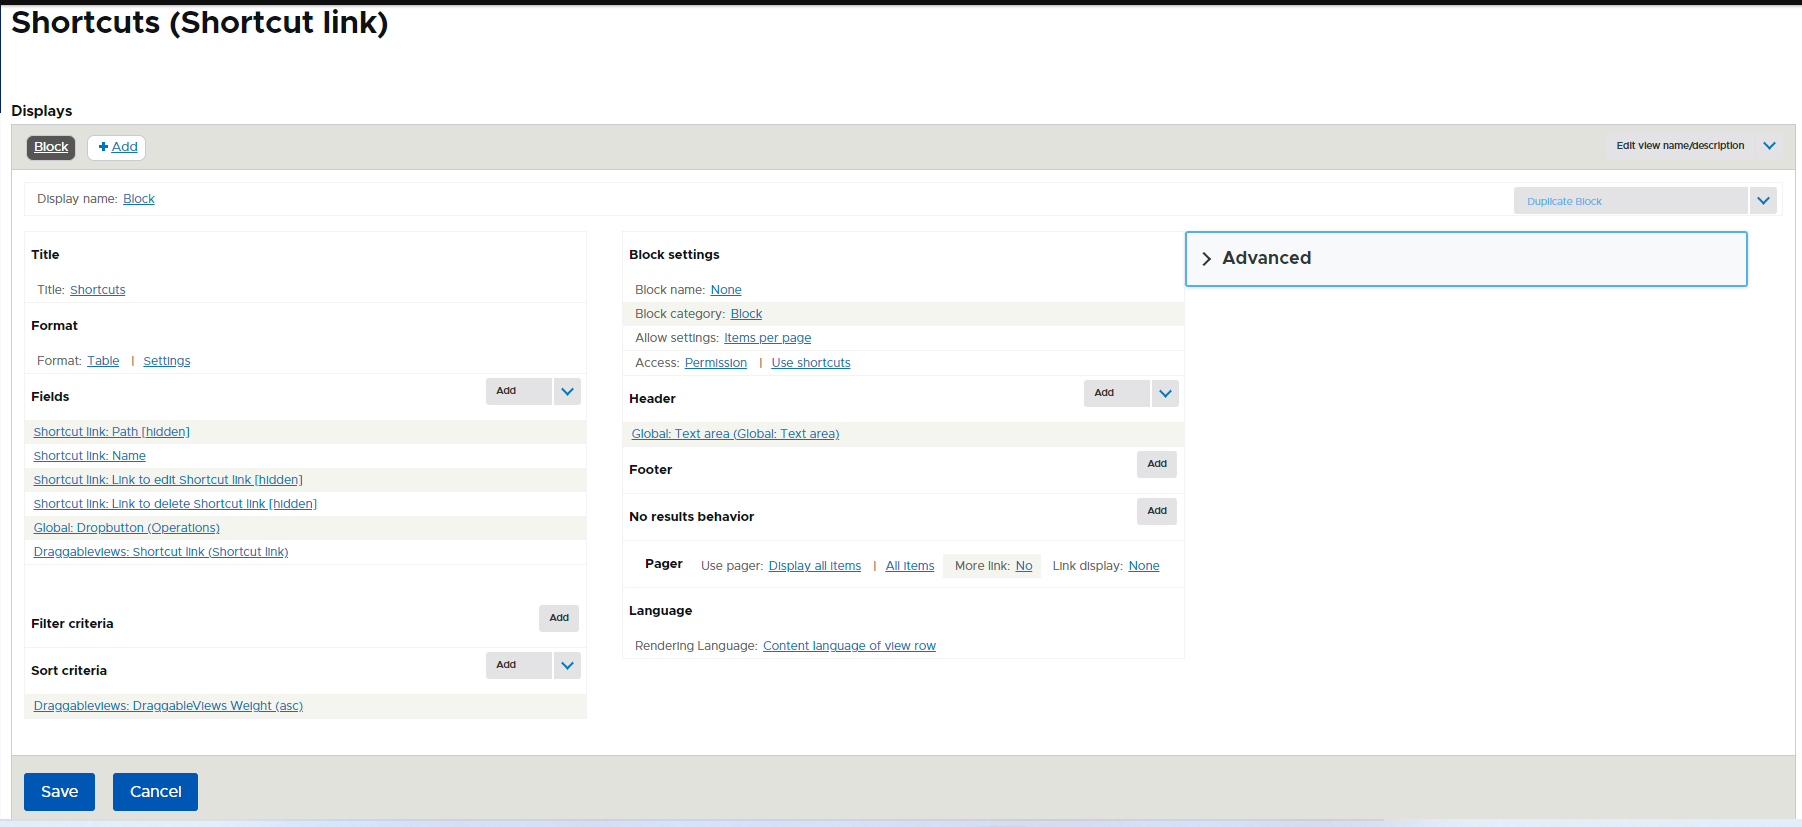Click Add button in Fields section
This screenshot has height=827, width=1802.
(x=519, y=391)
